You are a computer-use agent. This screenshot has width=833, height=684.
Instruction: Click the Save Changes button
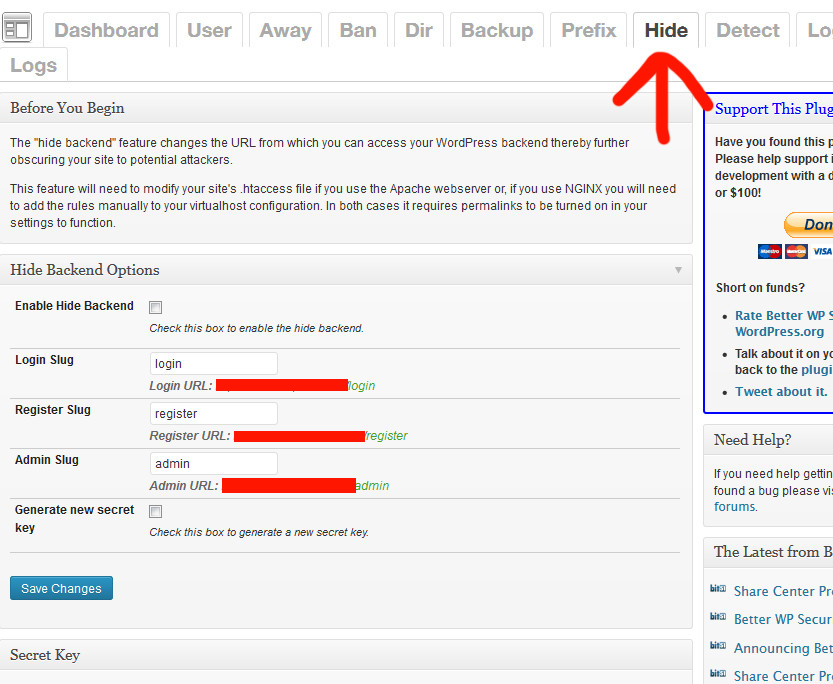tap(61, 588)
